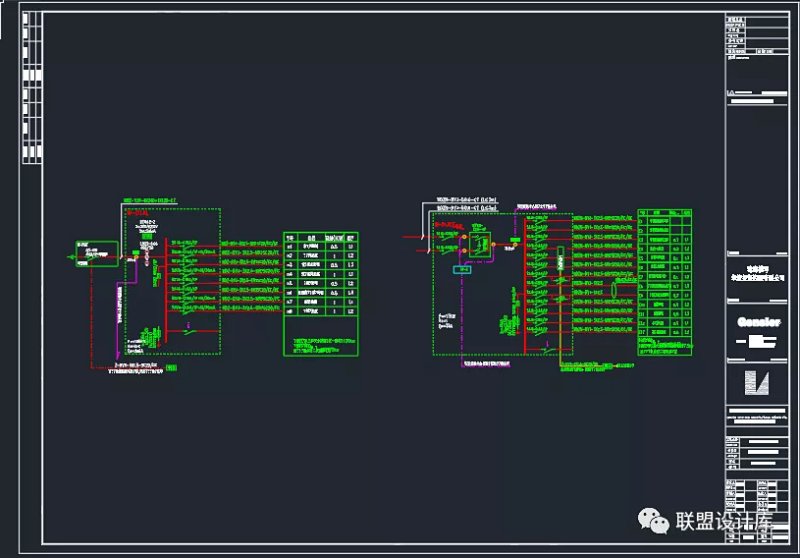Click the cyan rectangle component in right panel

[461, 269]
